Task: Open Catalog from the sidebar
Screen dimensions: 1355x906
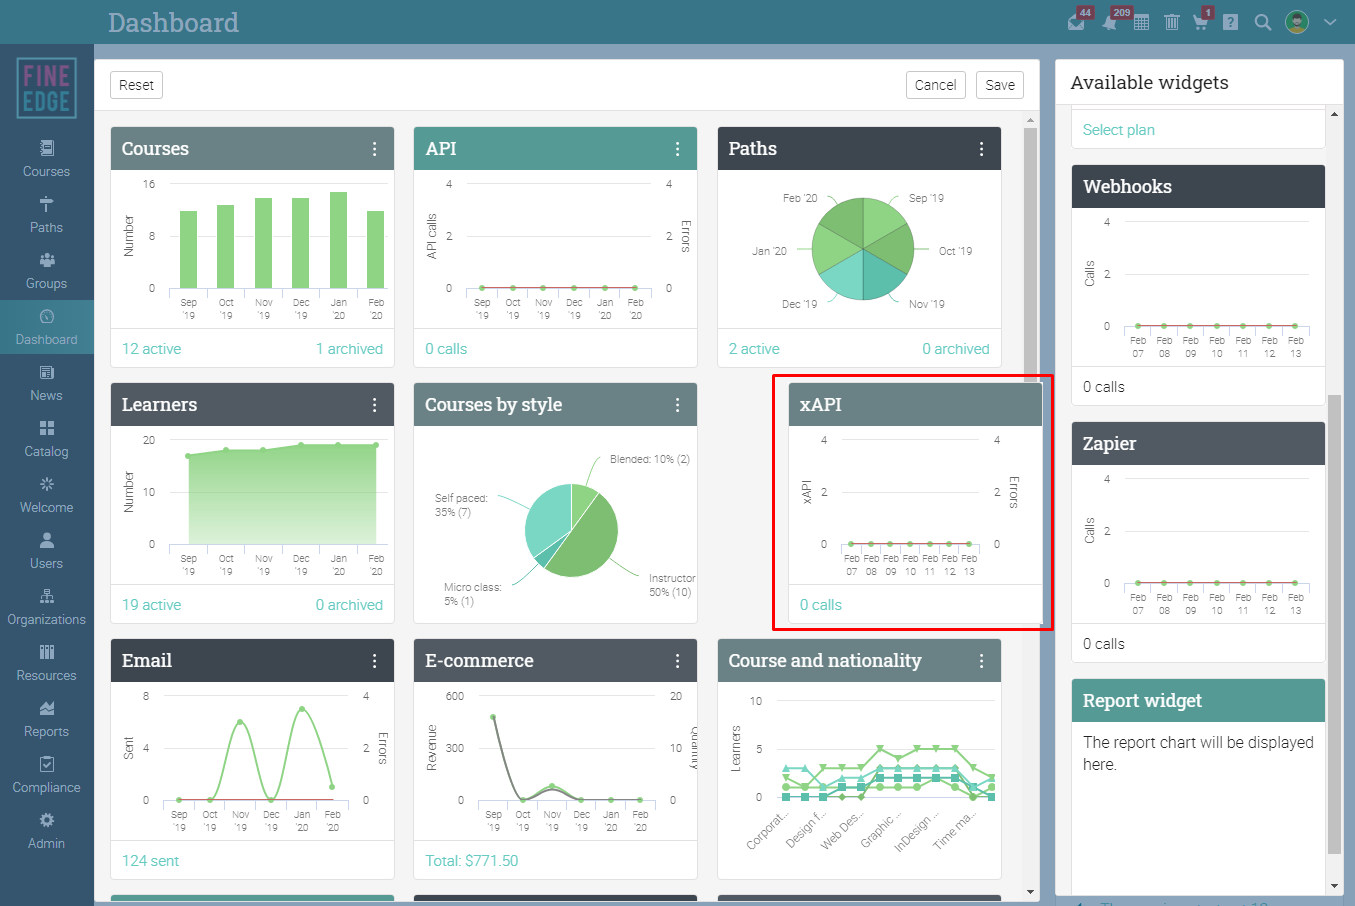Action: tap(46, 440)
